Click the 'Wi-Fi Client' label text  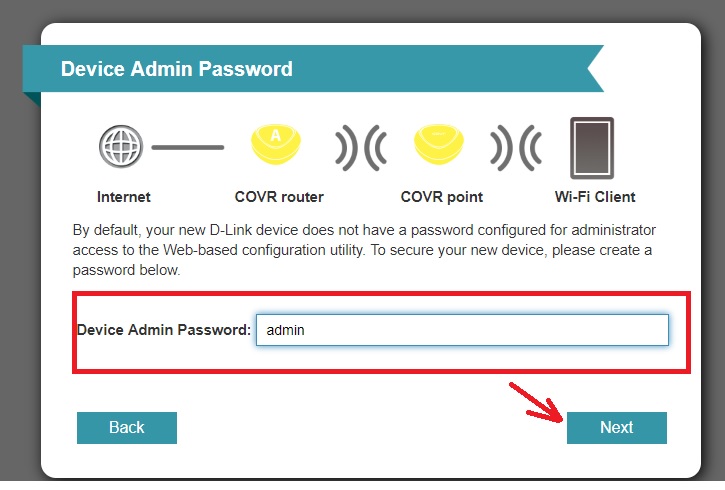595,196
